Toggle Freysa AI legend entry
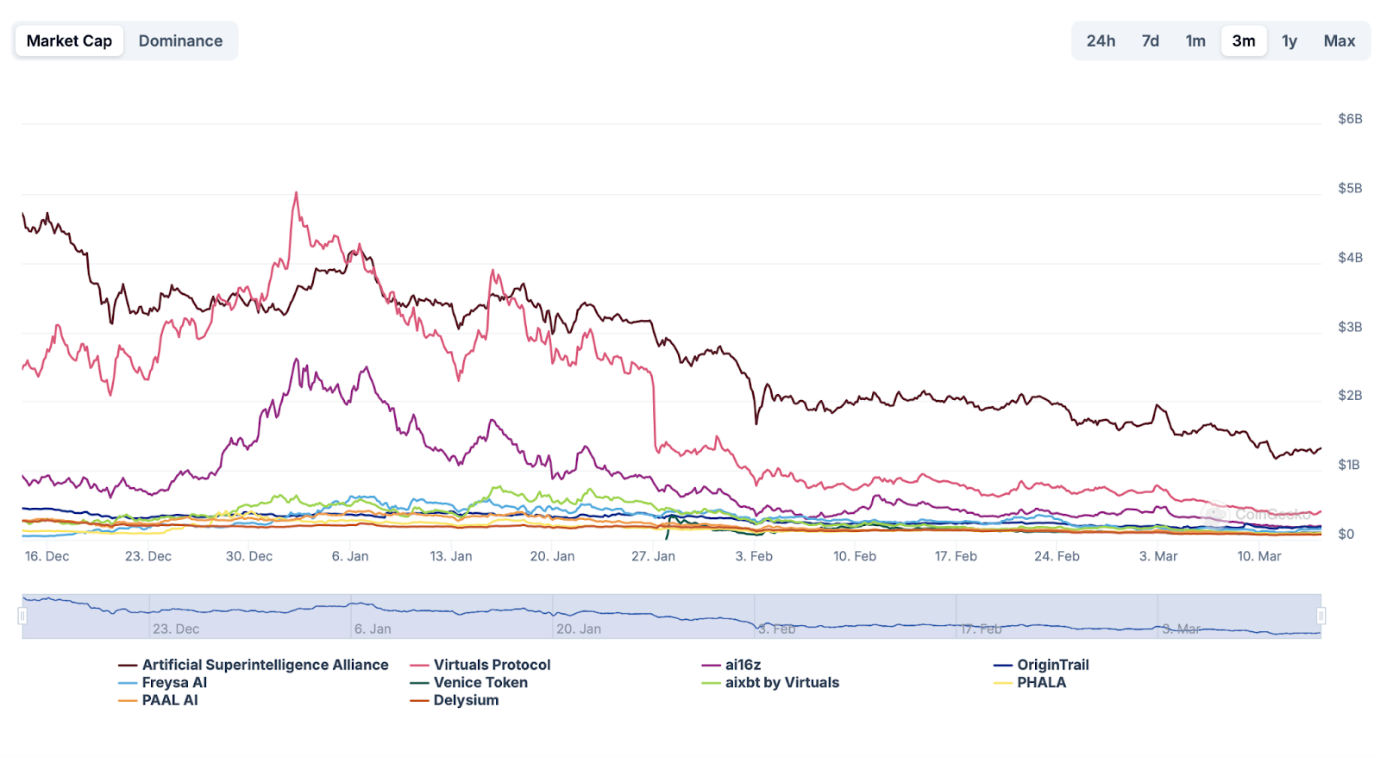Screen dimensions: 1380x757 (174, 683)
